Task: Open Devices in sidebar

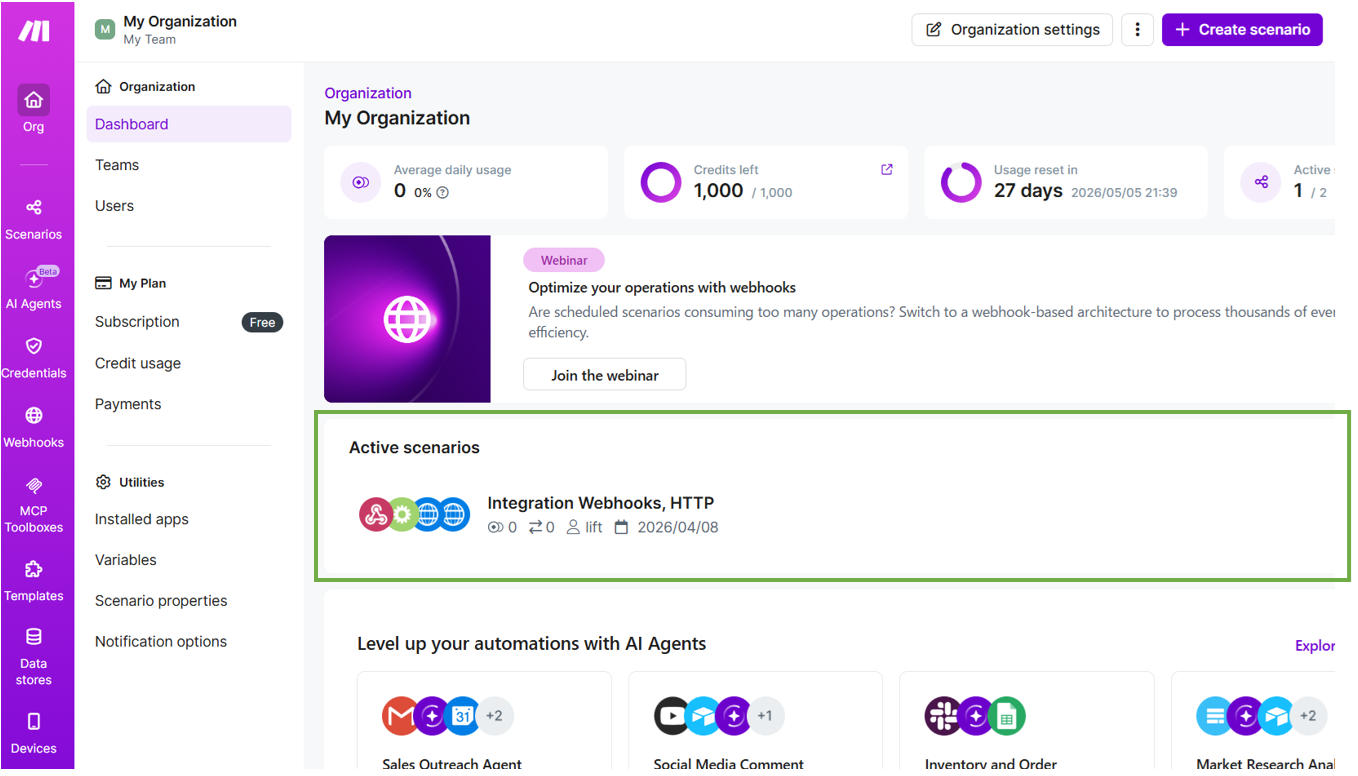Action: [x=34, y=732]
